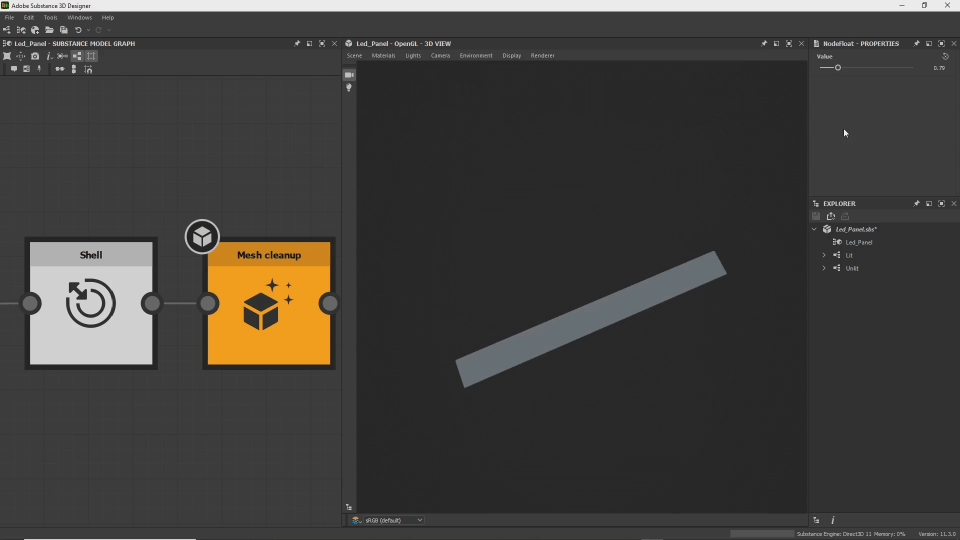Collapse the Led_Panel.sbs package tree
The height and width of the screenshot is (540, 960).
pos(814,229)
